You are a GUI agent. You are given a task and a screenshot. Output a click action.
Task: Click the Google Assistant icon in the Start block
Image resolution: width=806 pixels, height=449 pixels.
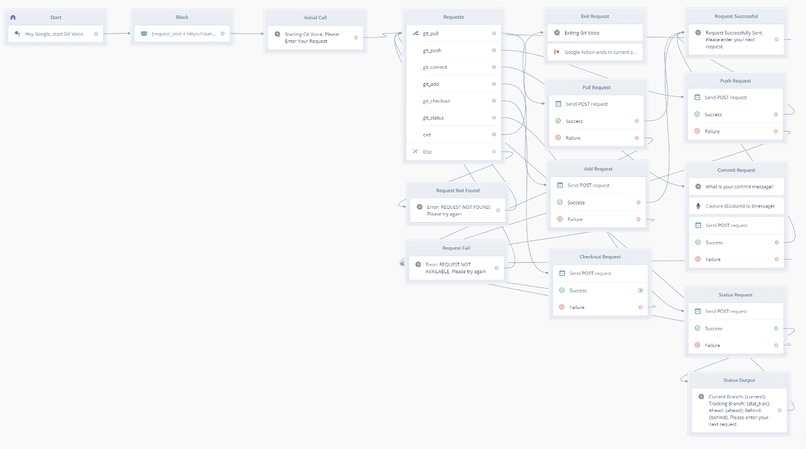(17, 33)
